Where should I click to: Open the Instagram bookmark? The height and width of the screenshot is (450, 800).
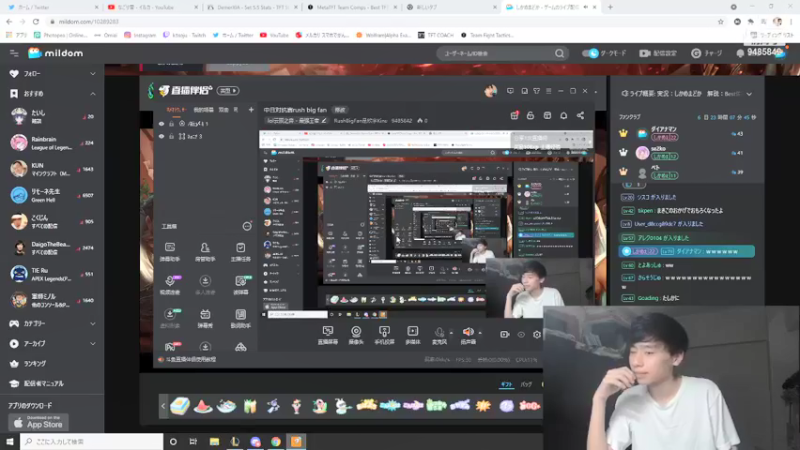(x=140, y=35)
